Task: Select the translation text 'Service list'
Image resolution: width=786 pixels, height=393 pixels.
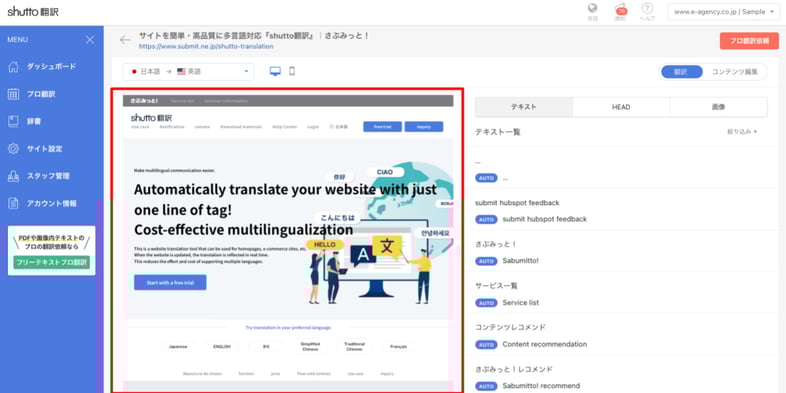Action: (521, 303)
